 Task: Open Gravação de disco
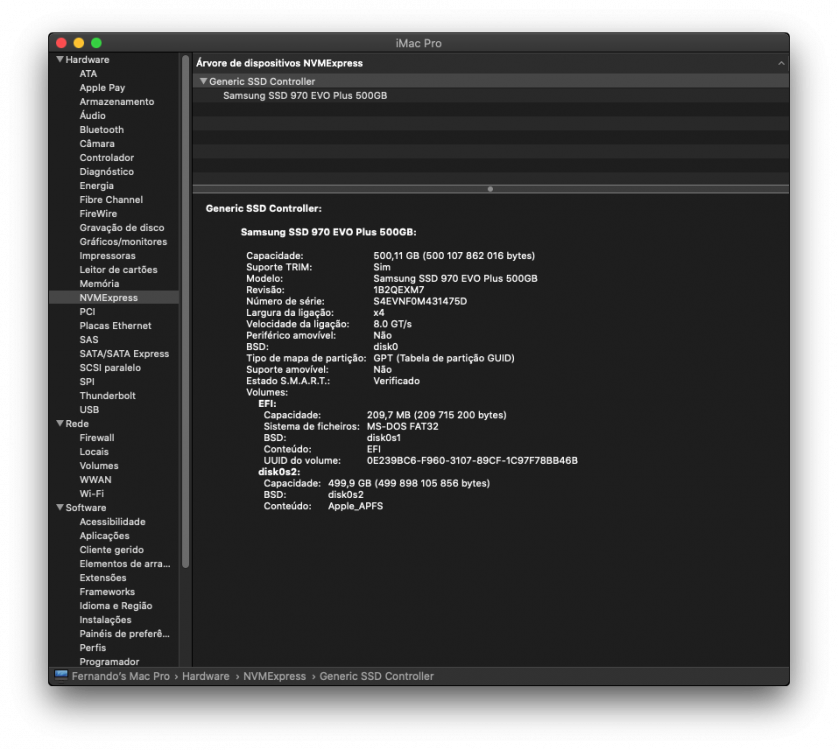pos(122,228)
